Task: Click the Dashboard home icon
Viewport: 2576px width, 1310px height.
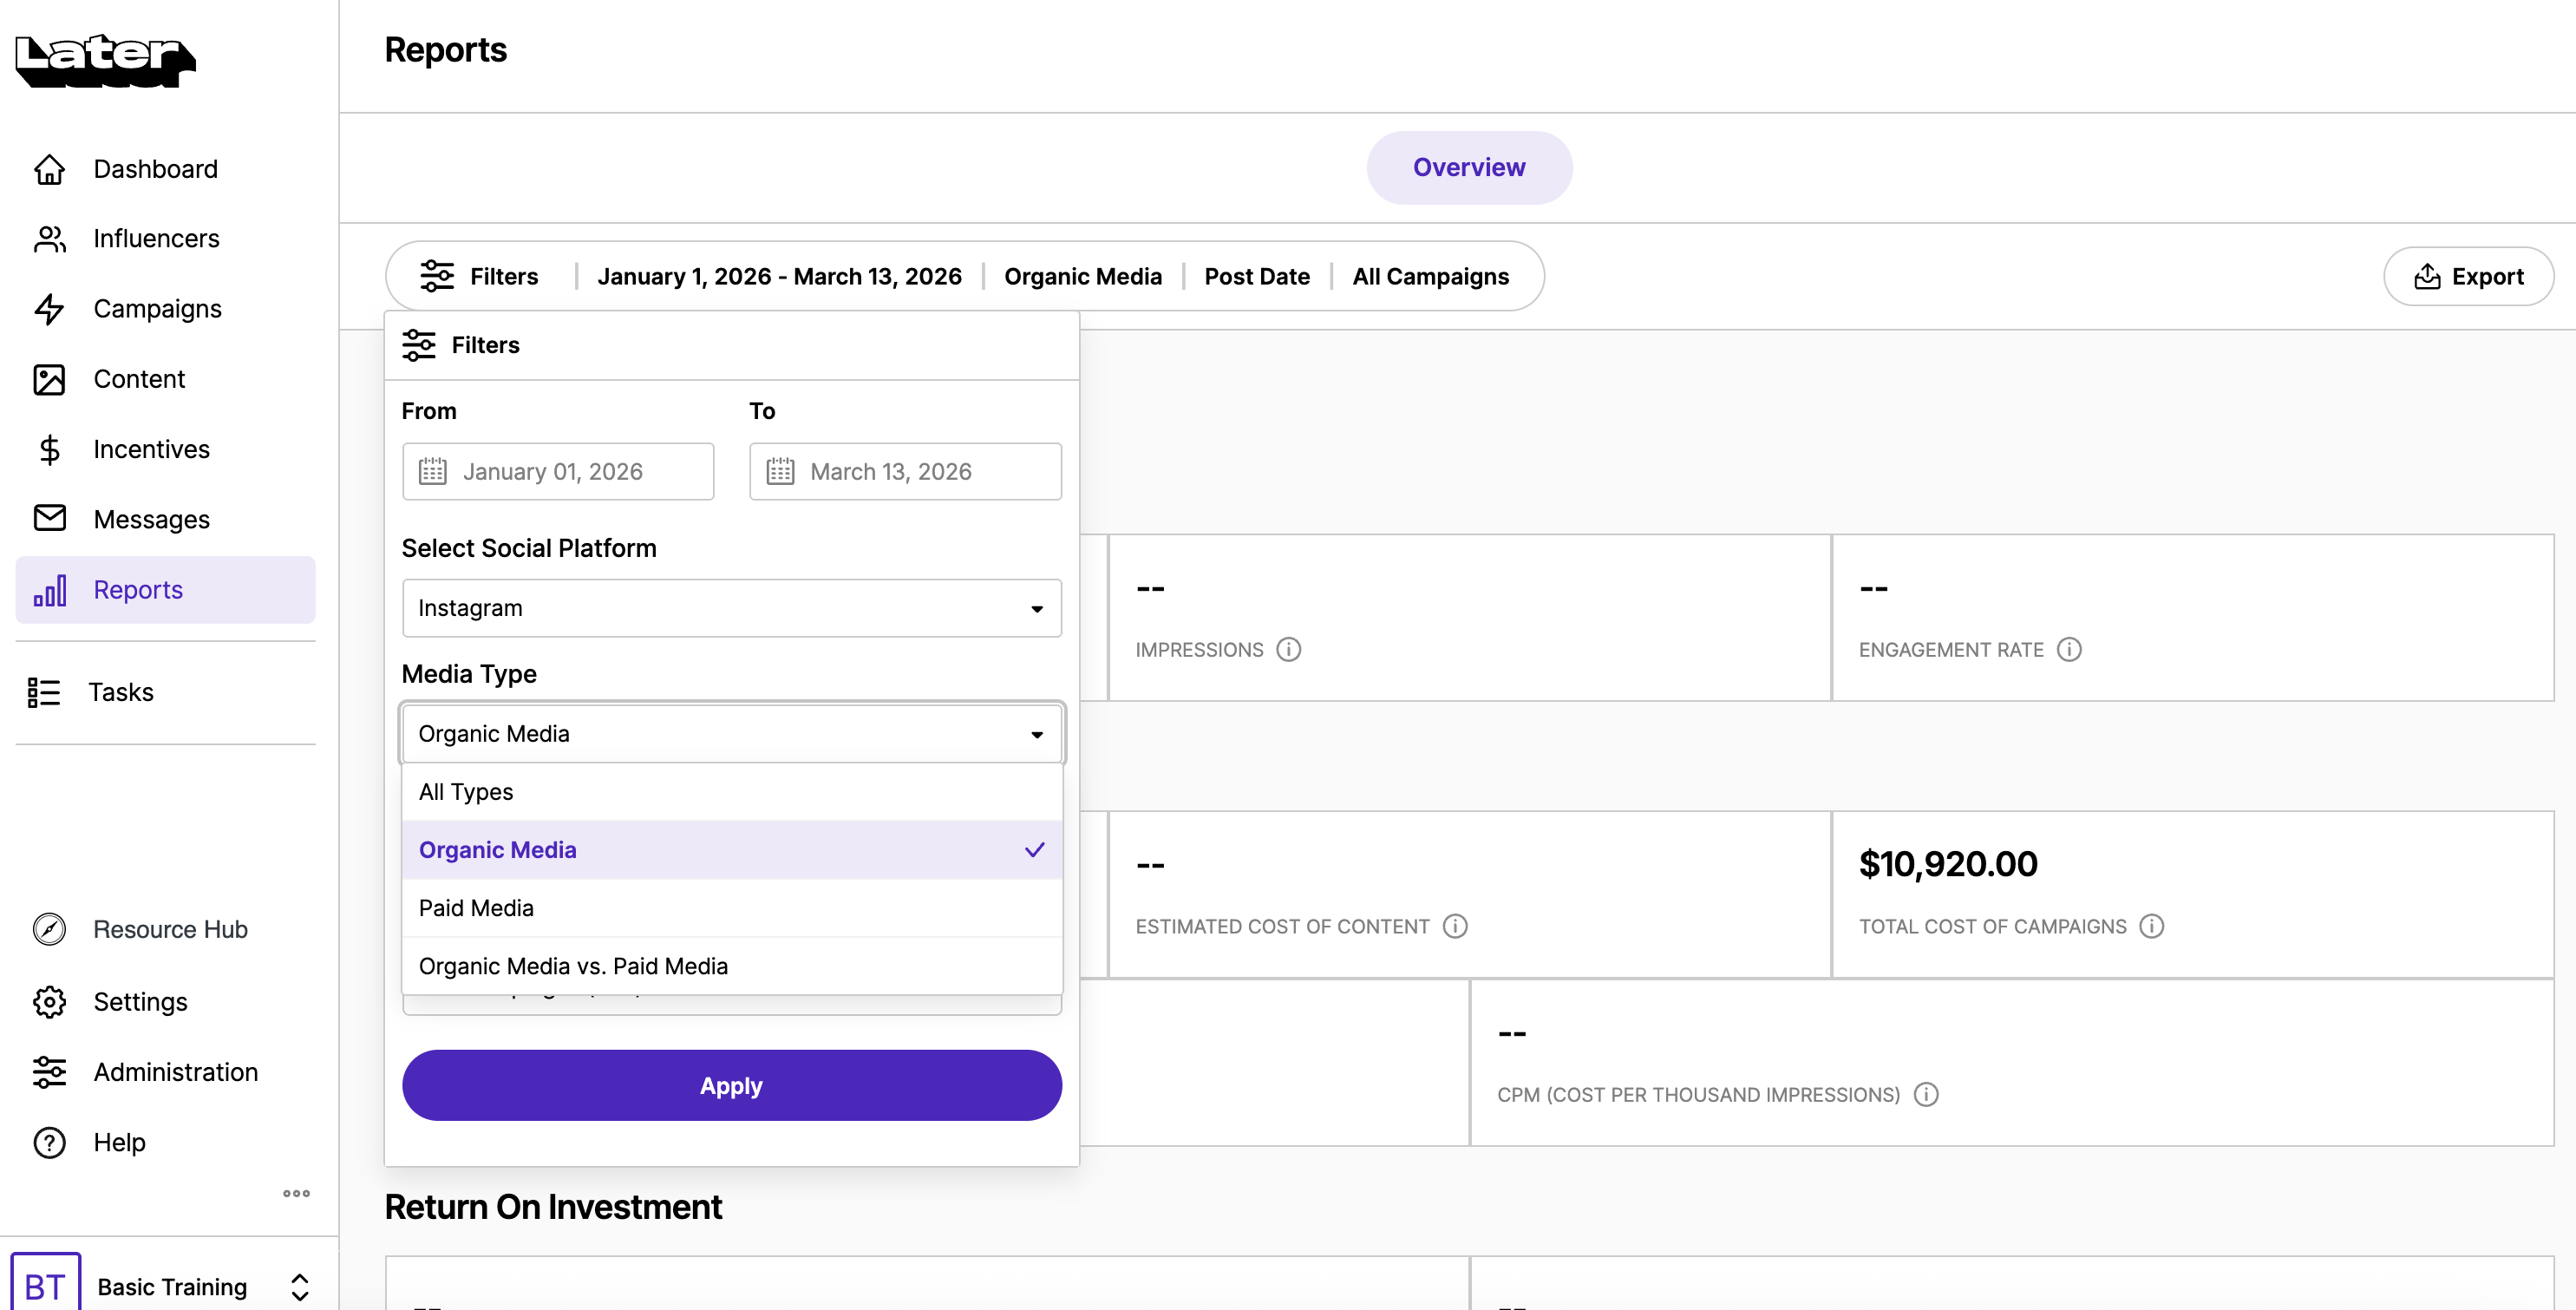Action: point(49,169)
